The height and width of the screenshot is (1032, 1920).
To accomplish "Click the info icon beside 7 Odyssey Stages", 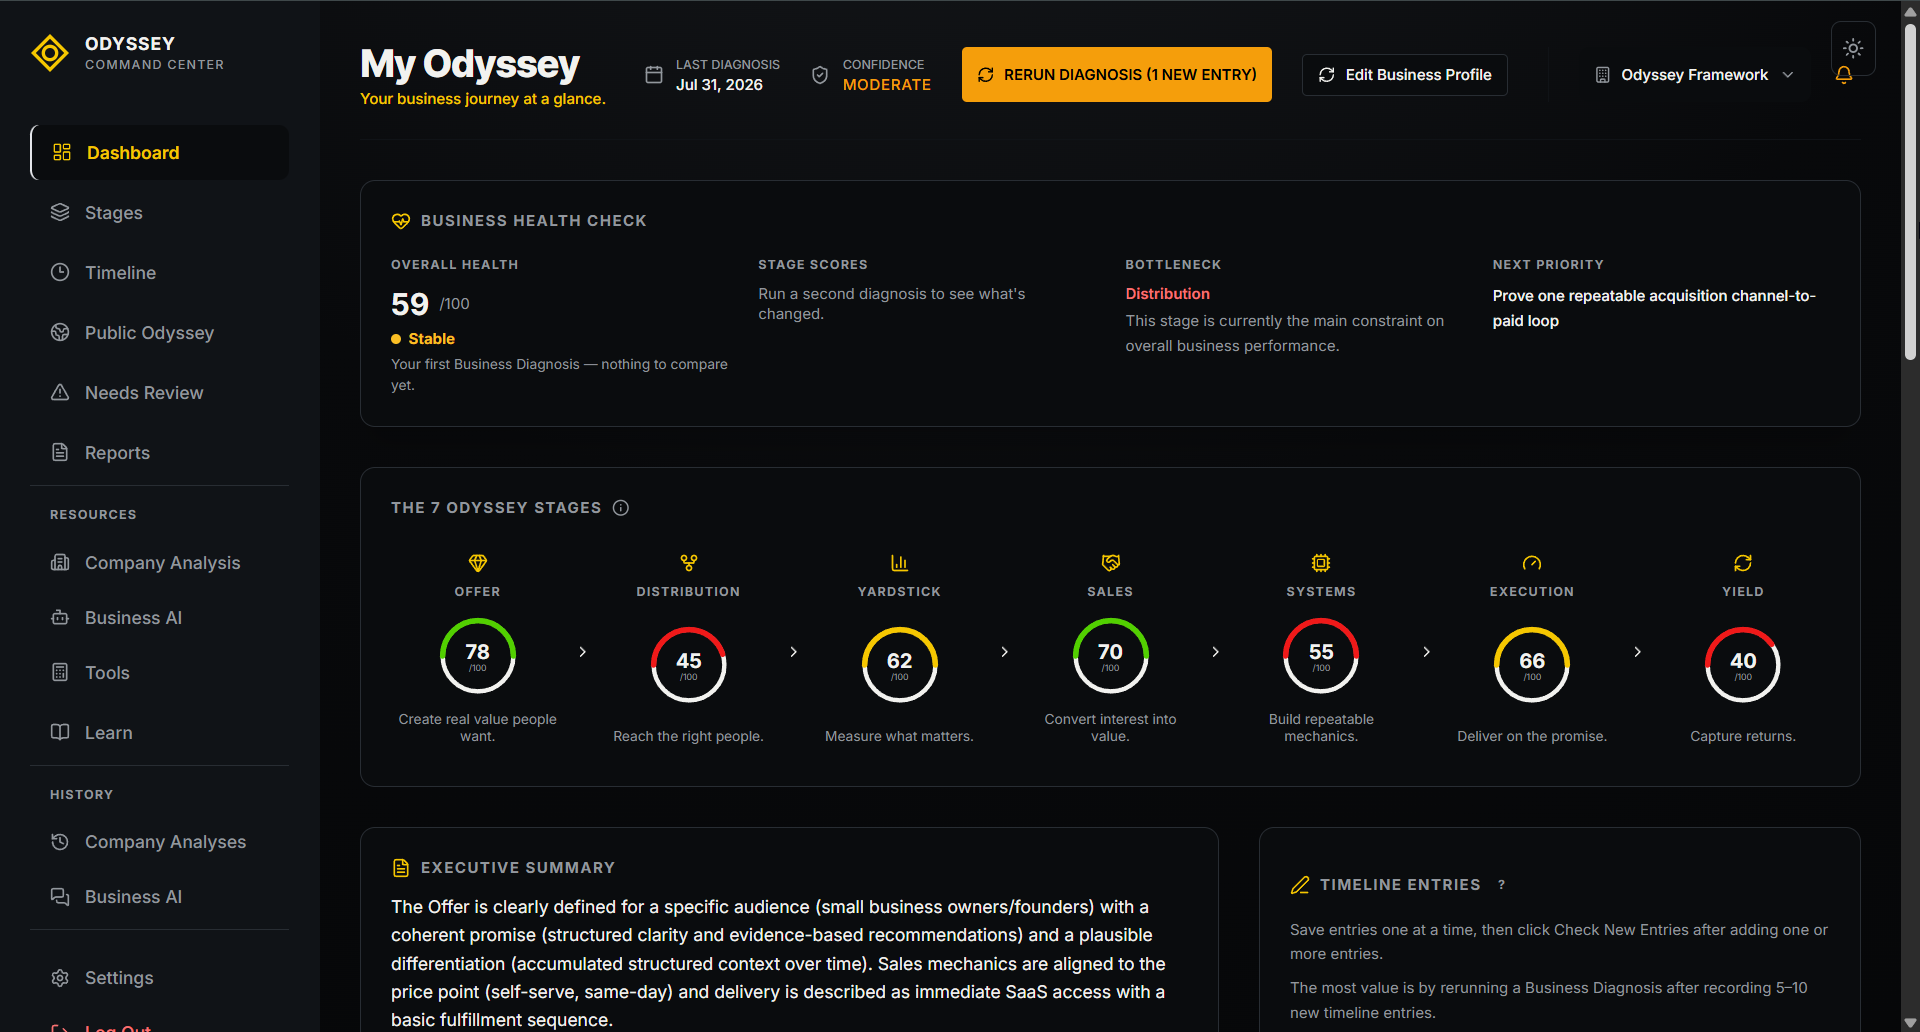I will [621, 508].
